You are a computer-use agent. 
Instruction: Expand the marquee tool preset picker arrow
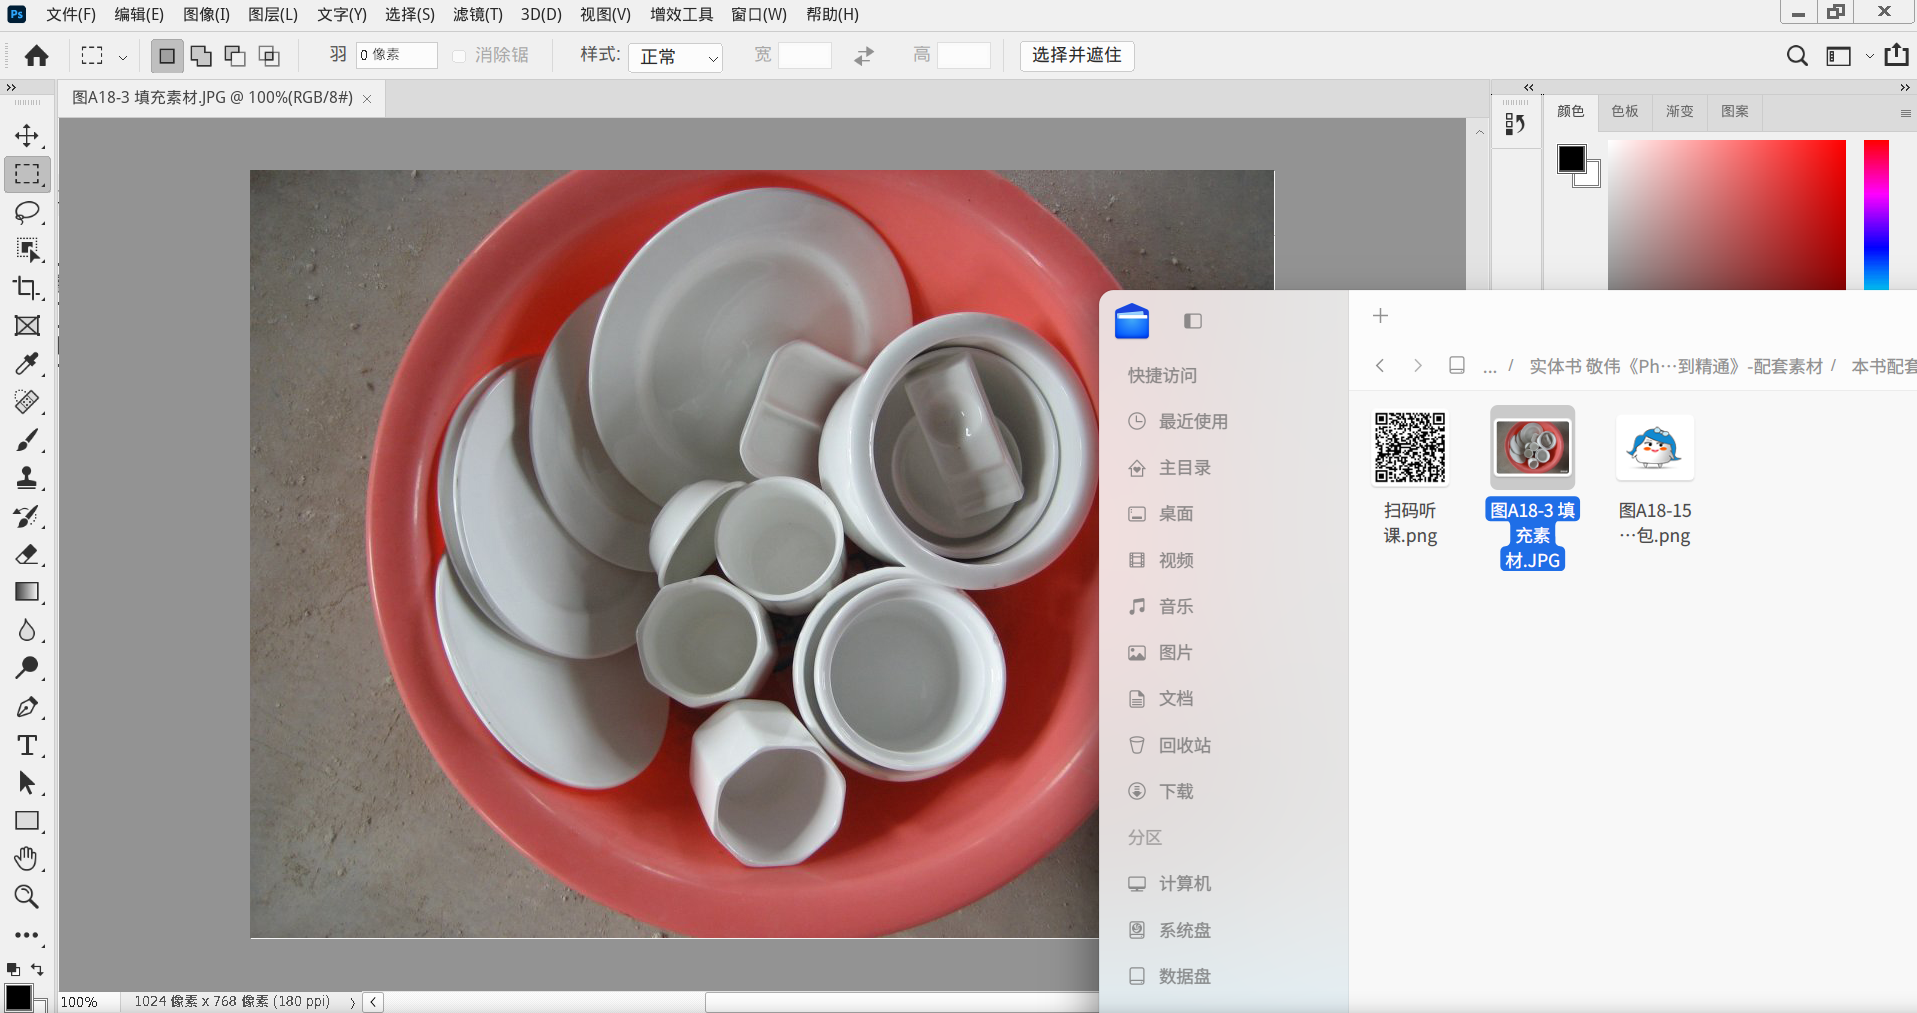click(123, 58)
